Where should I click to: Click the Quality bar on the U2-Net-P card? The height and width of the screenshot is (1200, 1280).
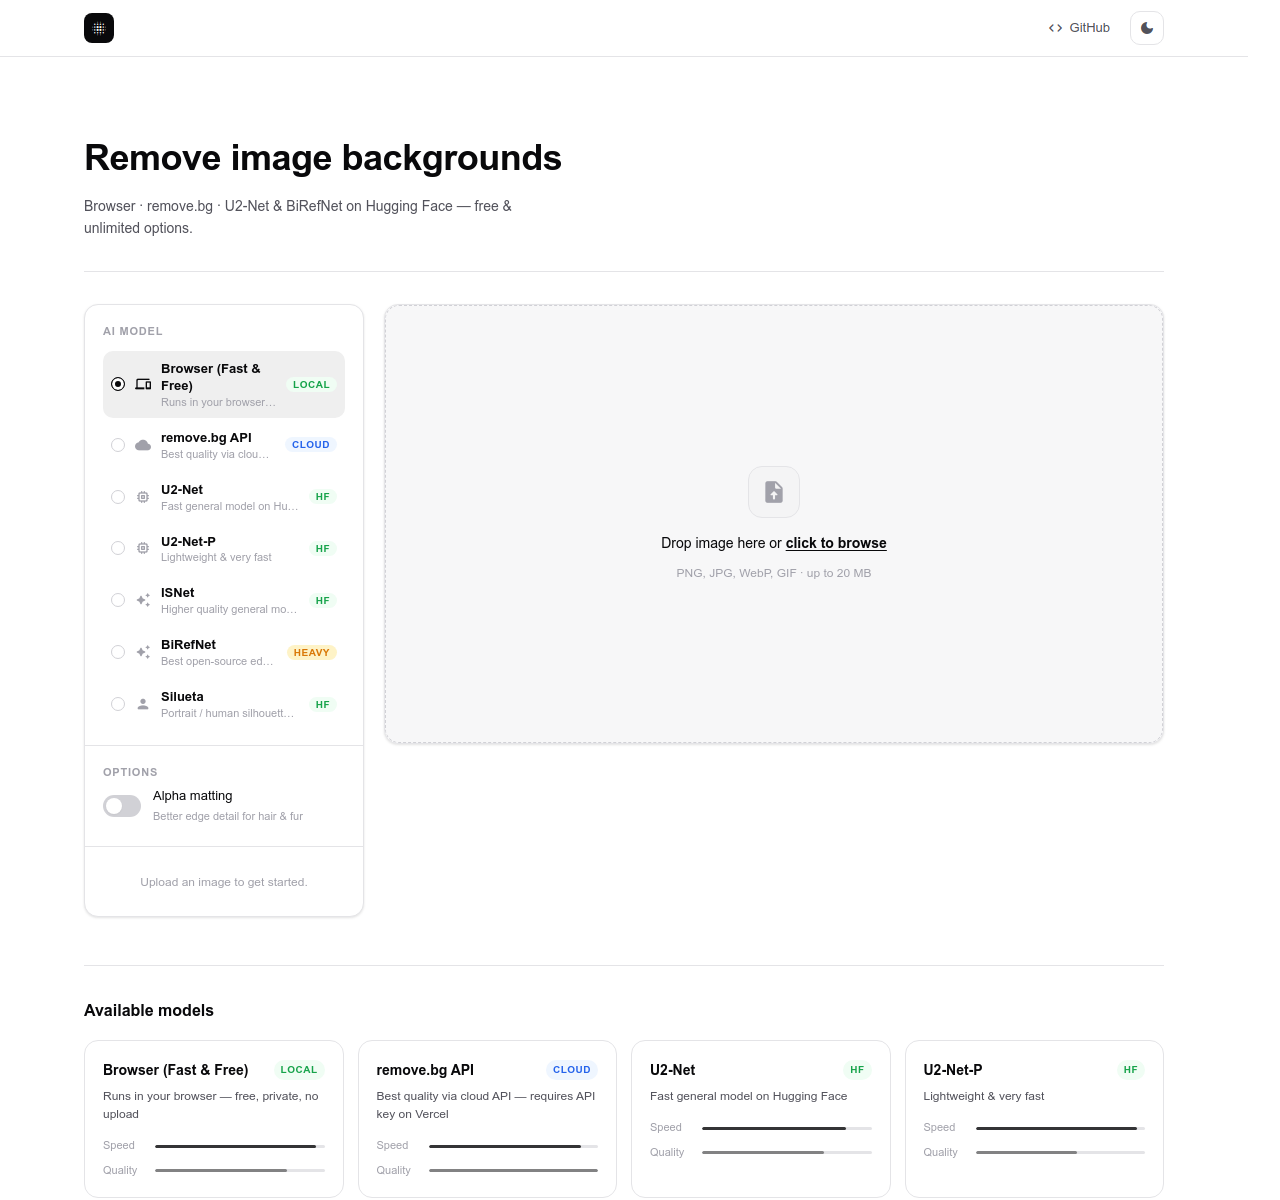(x=1060, y=1152)
